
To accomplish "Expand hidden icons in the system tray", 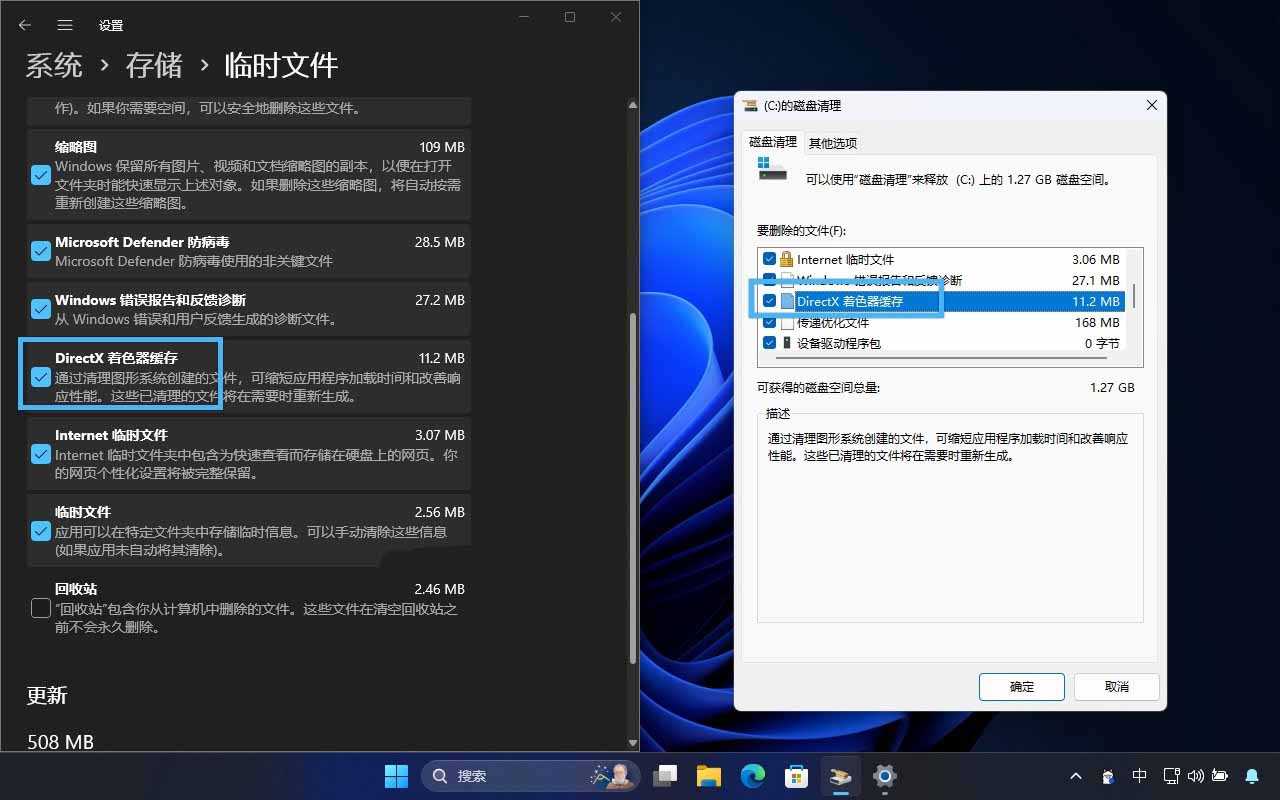I will click(x=1075, y=775).
